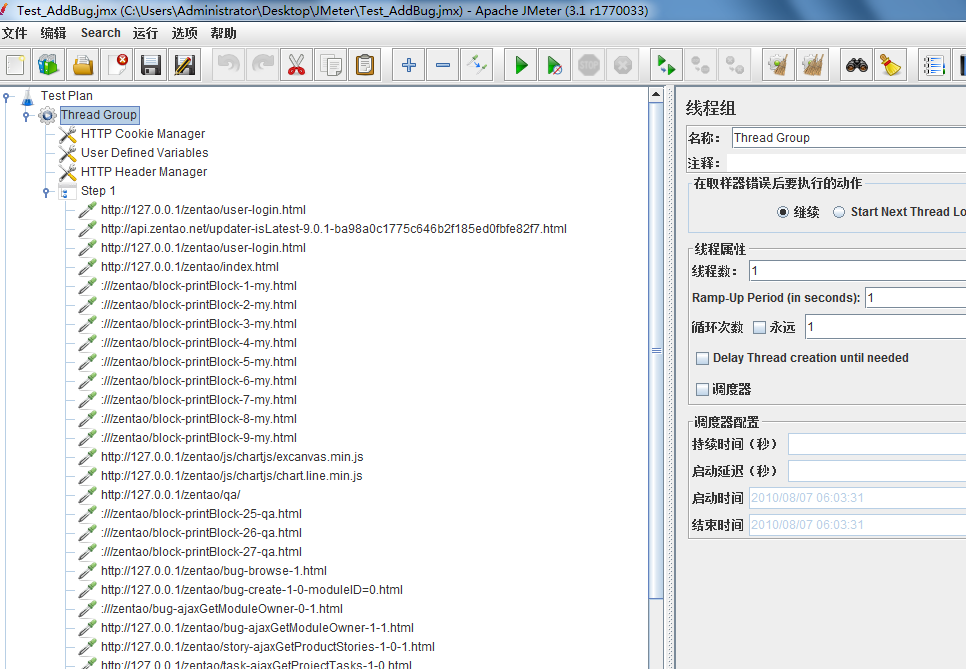966x669 pixels.
Task: Click the Close test plan icon
Action: 117,65
